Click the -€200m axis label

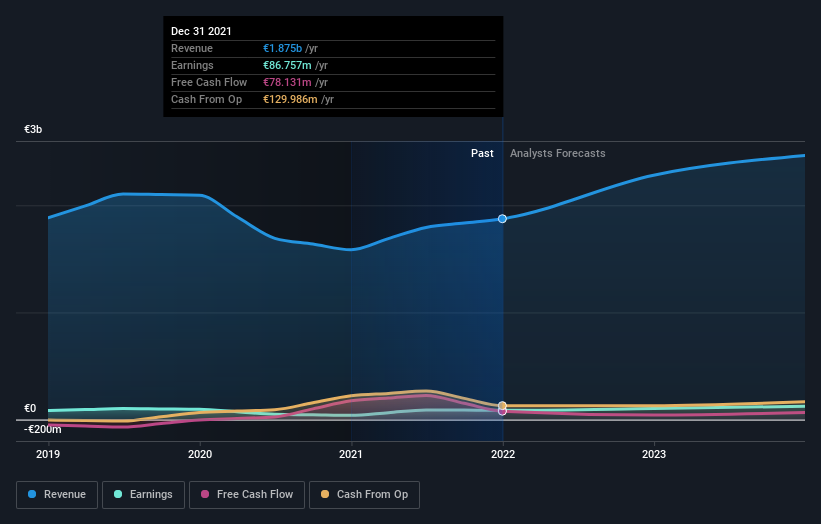click(42, 429)
